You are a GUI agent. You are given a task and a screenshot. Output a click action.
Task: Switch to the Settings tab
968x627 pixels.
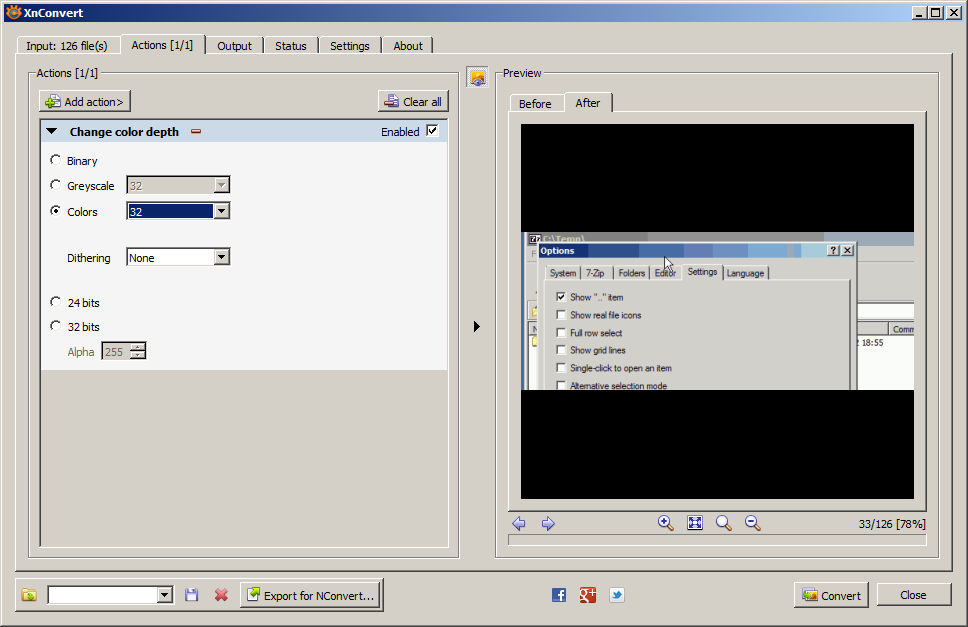(349, 46)
